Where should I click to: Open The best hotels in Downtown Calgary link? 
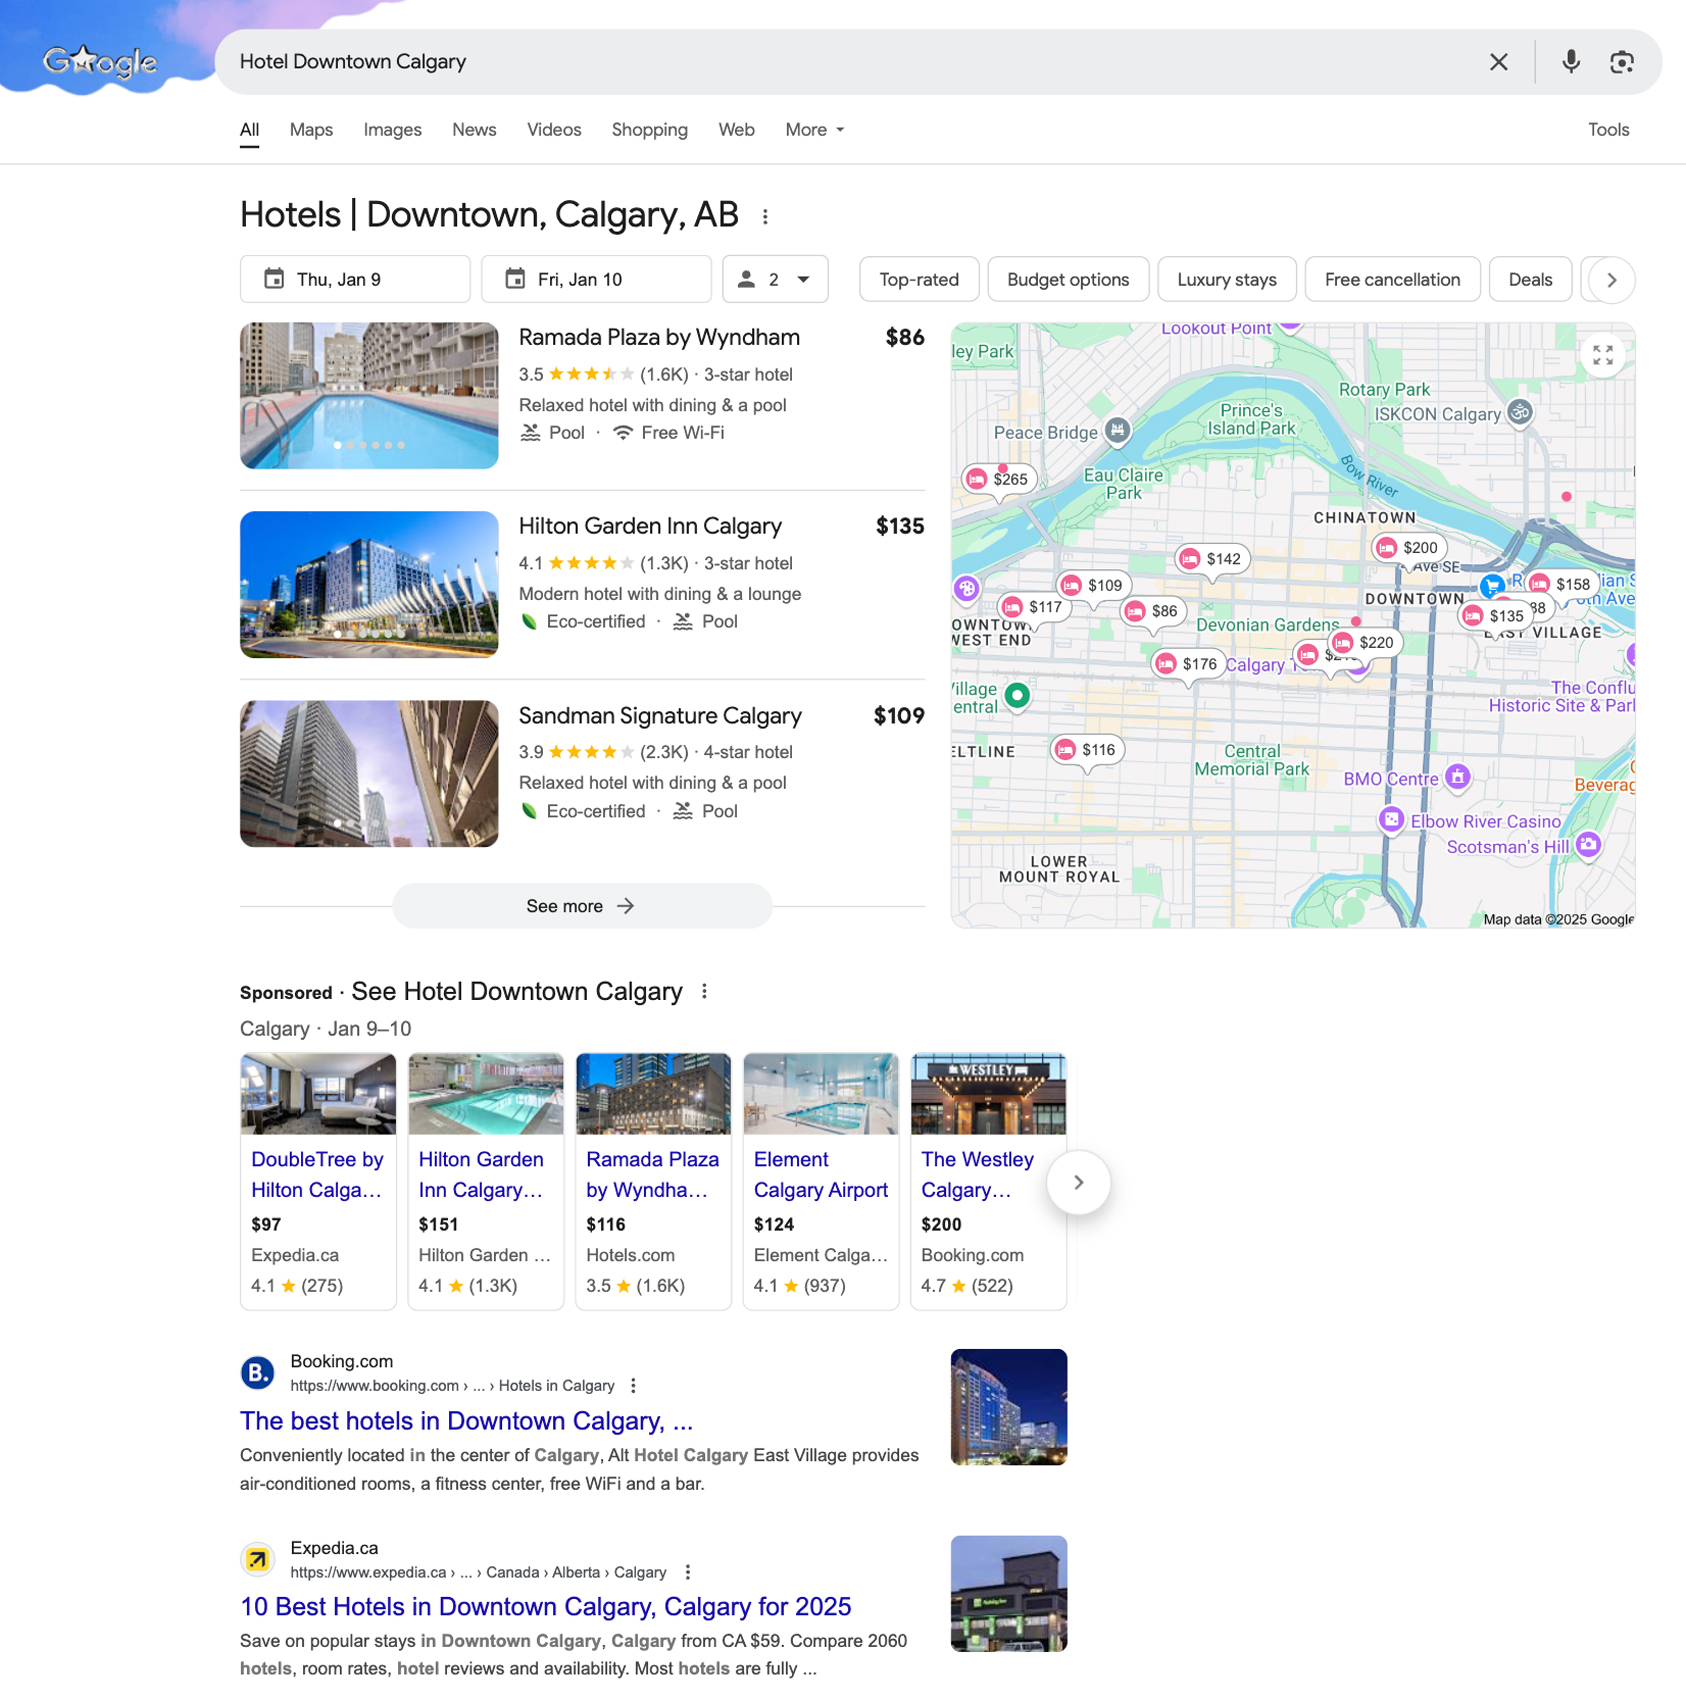(466, 1421)
